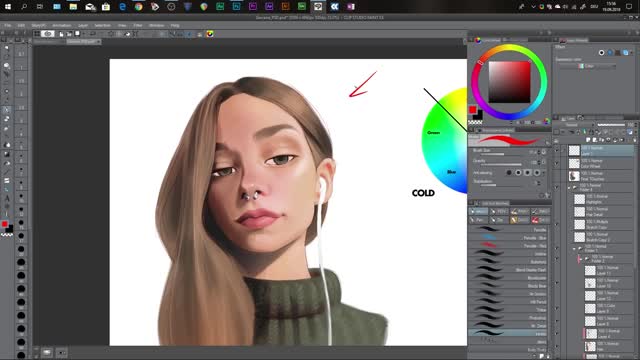Select the highlighted pen tool in left toolbar
This screenshot has width=640, height=360.
[x=7, y=109]
